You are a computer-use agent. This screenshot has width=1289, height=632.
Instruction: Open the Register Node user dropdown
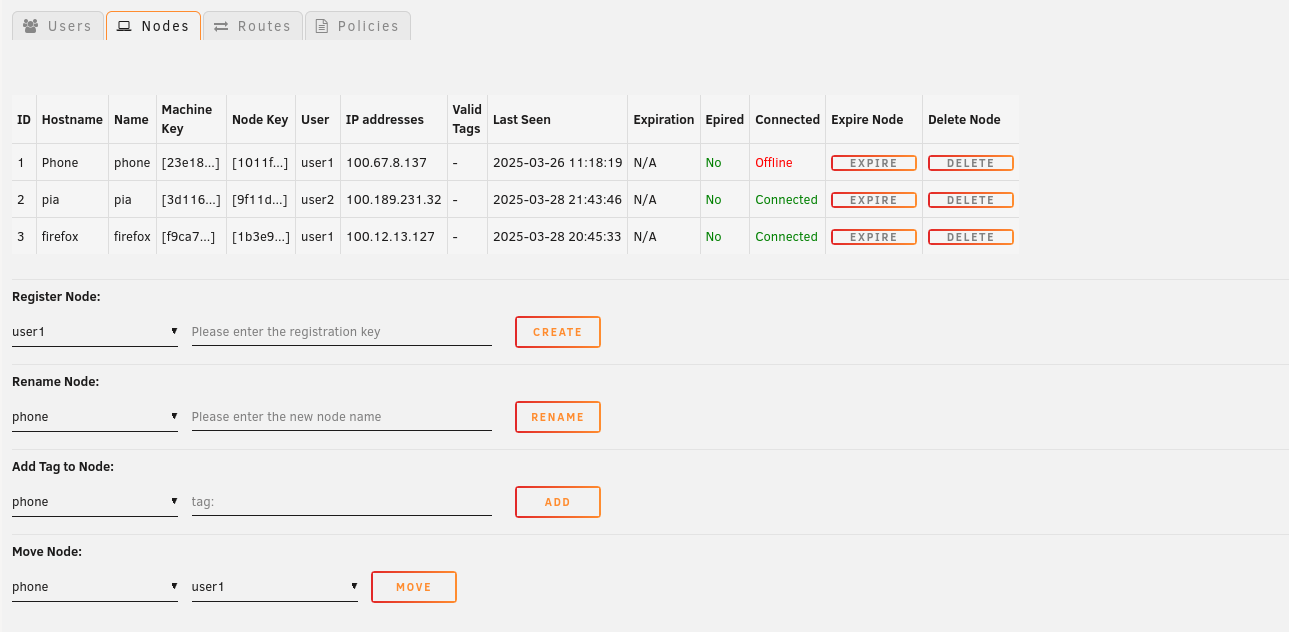click(95, 331)
